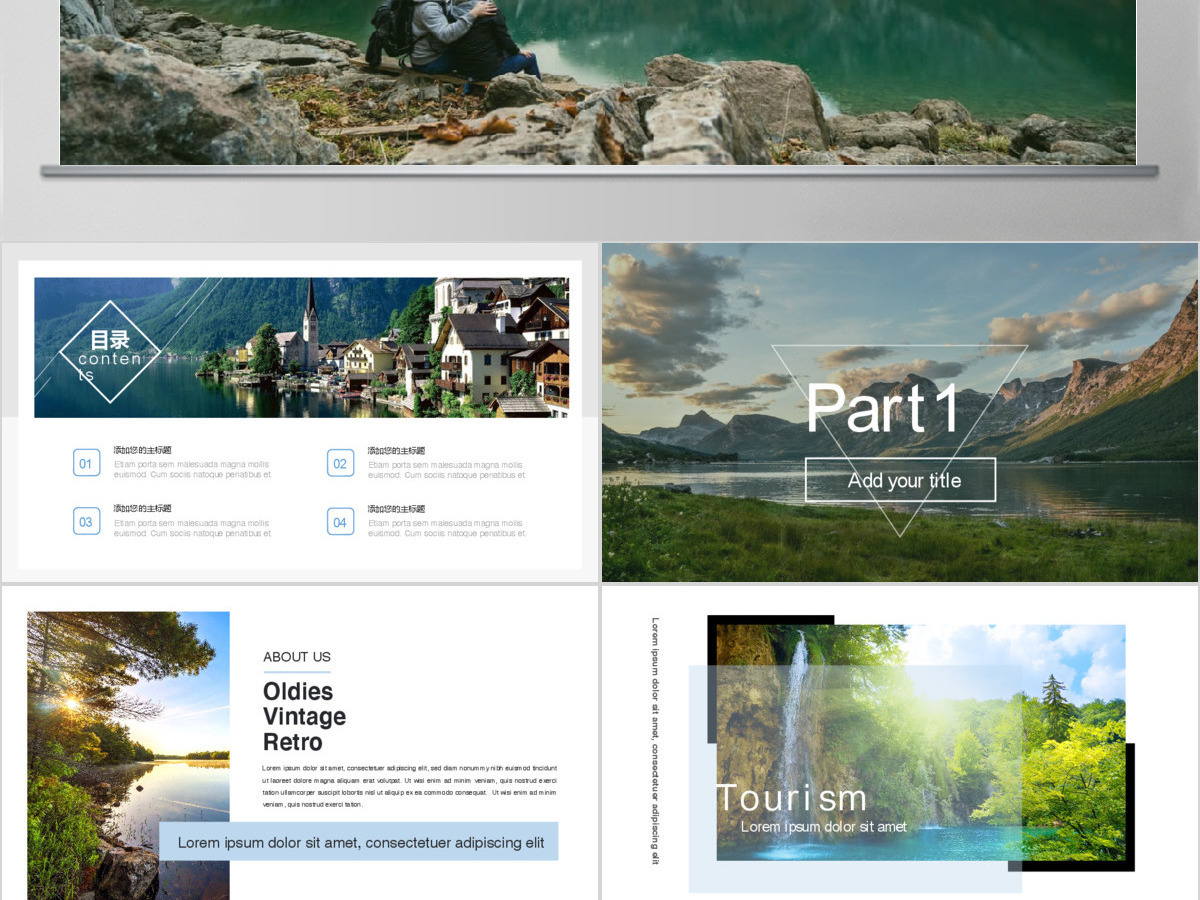Click the triangle outline around Part 1
Image resolution: width=1200 pixels, height=900 pixels.
pyautogui.click(x=900, y=440)
